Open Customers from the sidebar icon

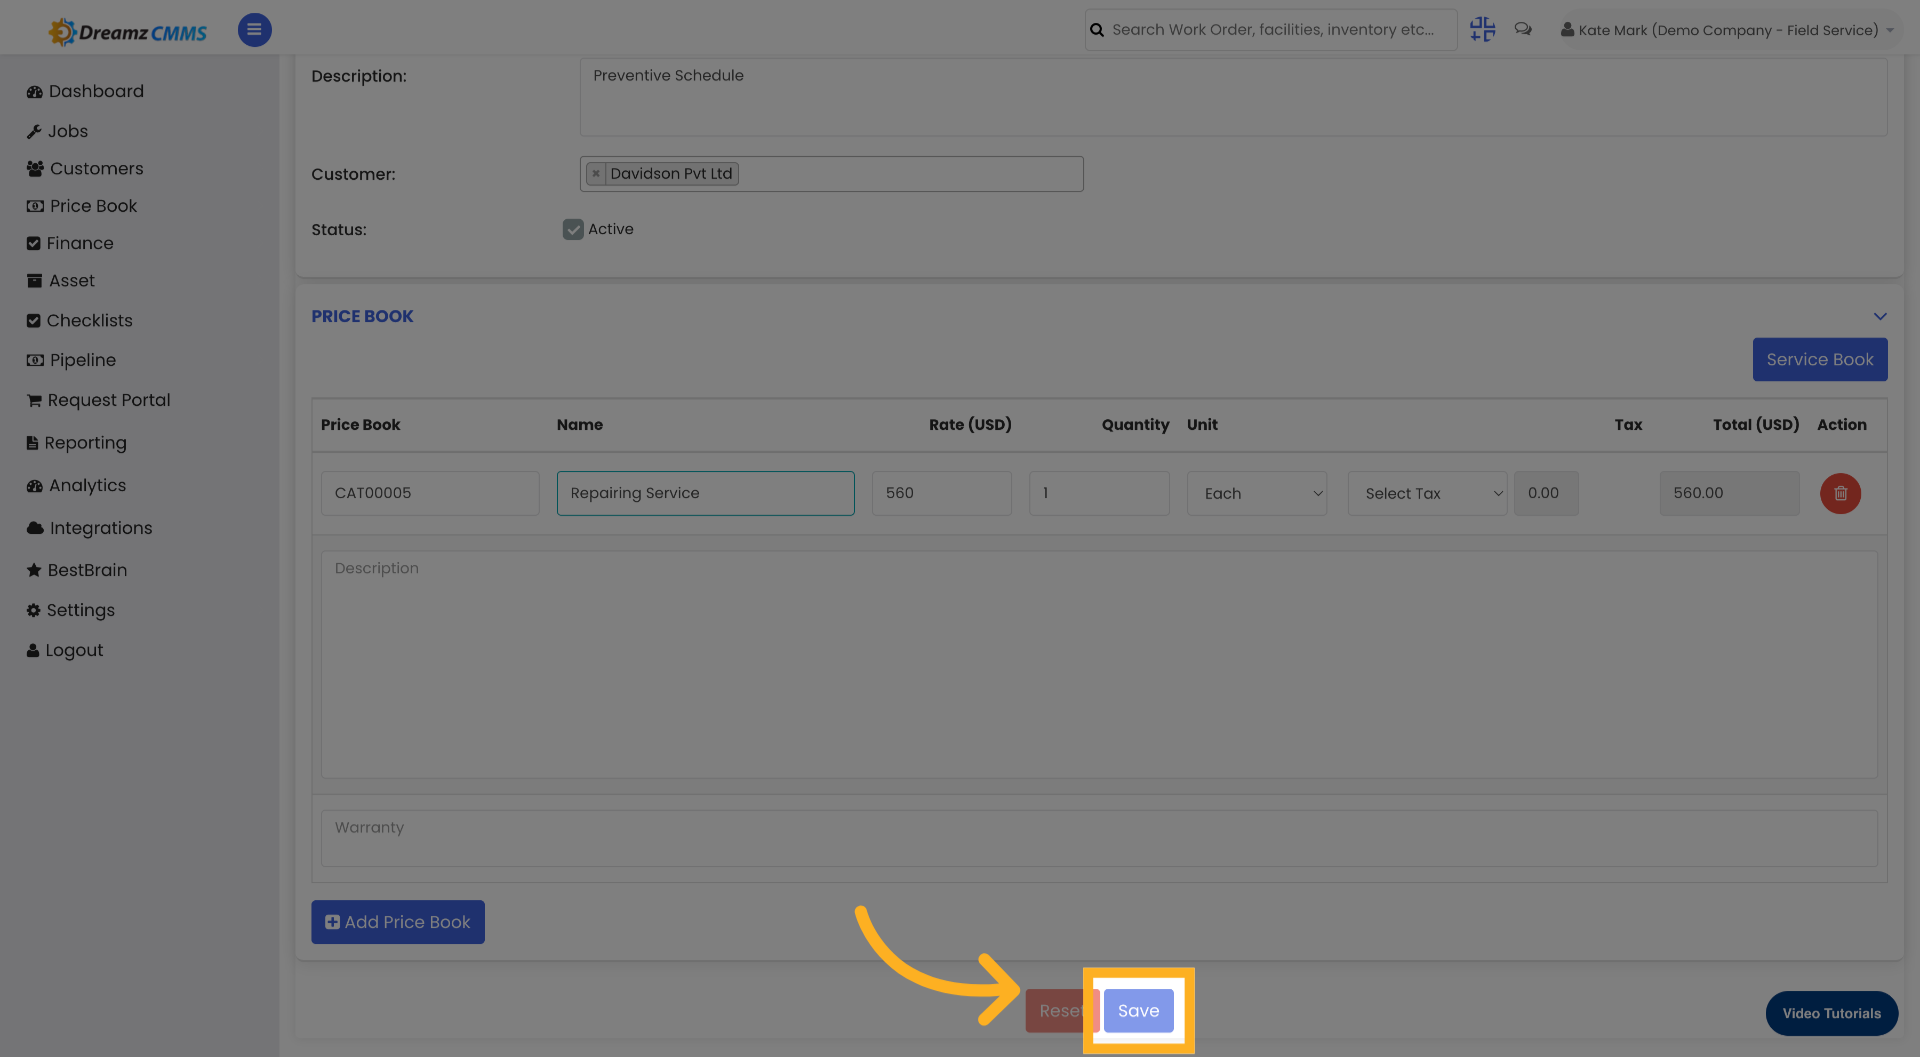(34, 168)
